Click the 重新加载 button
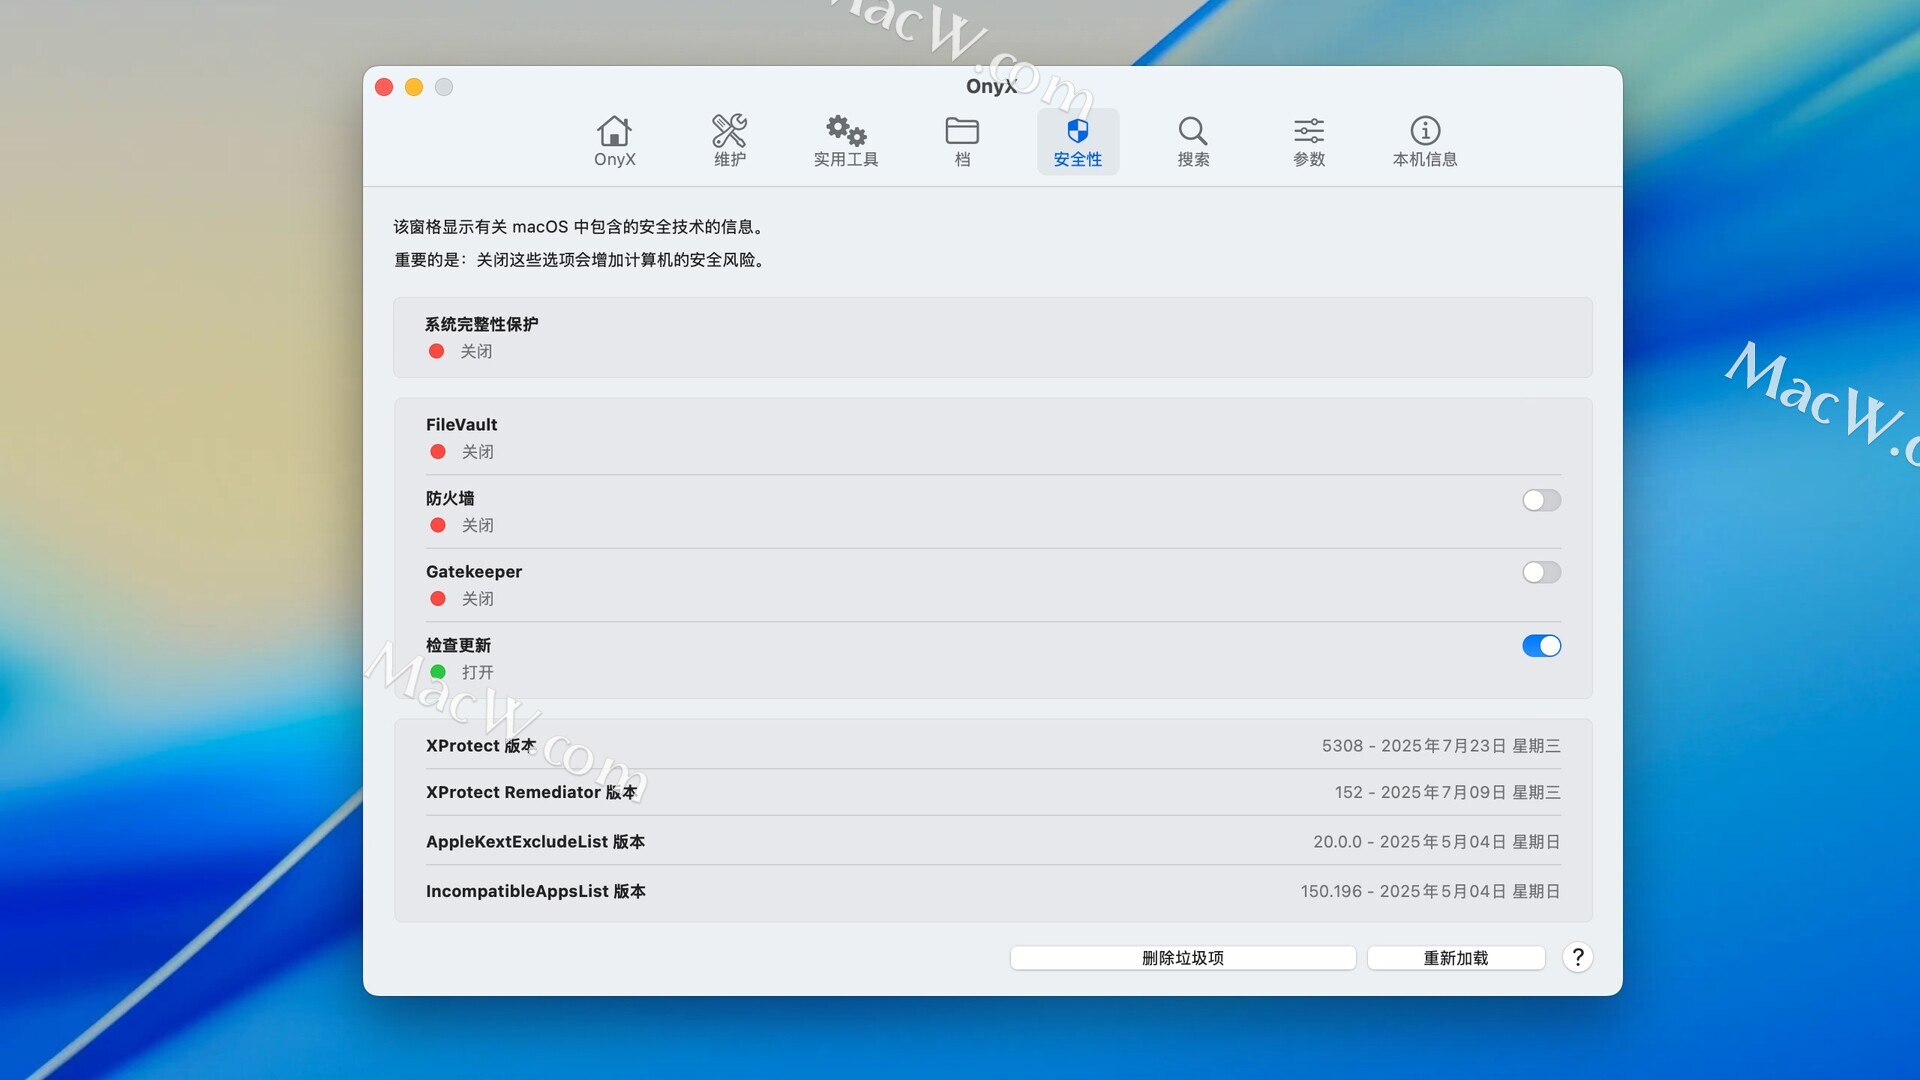Viewport: 1920px width, 1080px height. click(1456, 958)
